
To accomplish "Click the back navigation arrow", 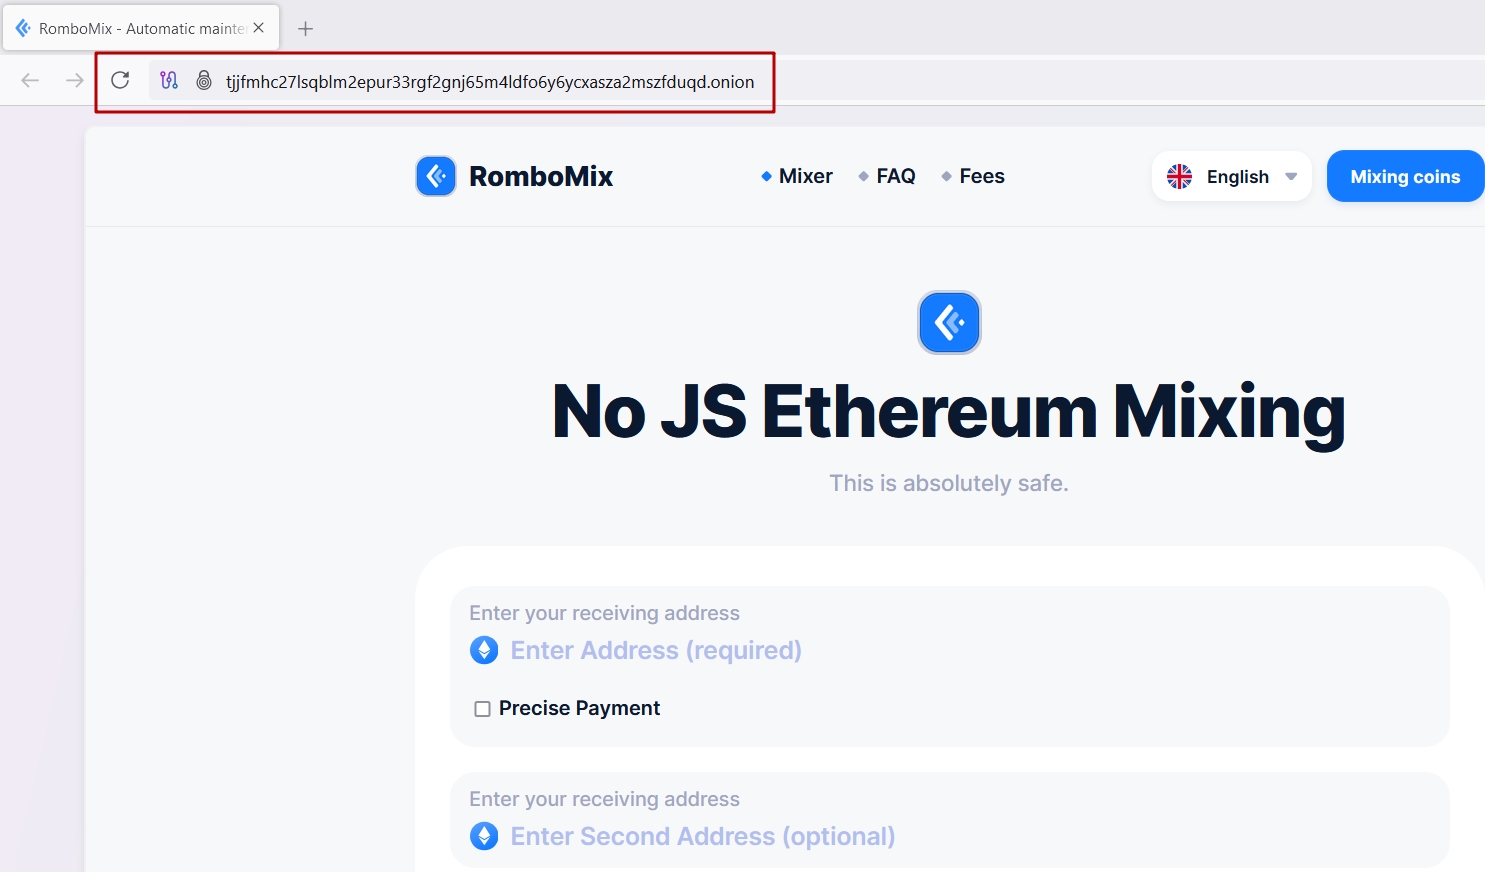I will click(30, 81).
